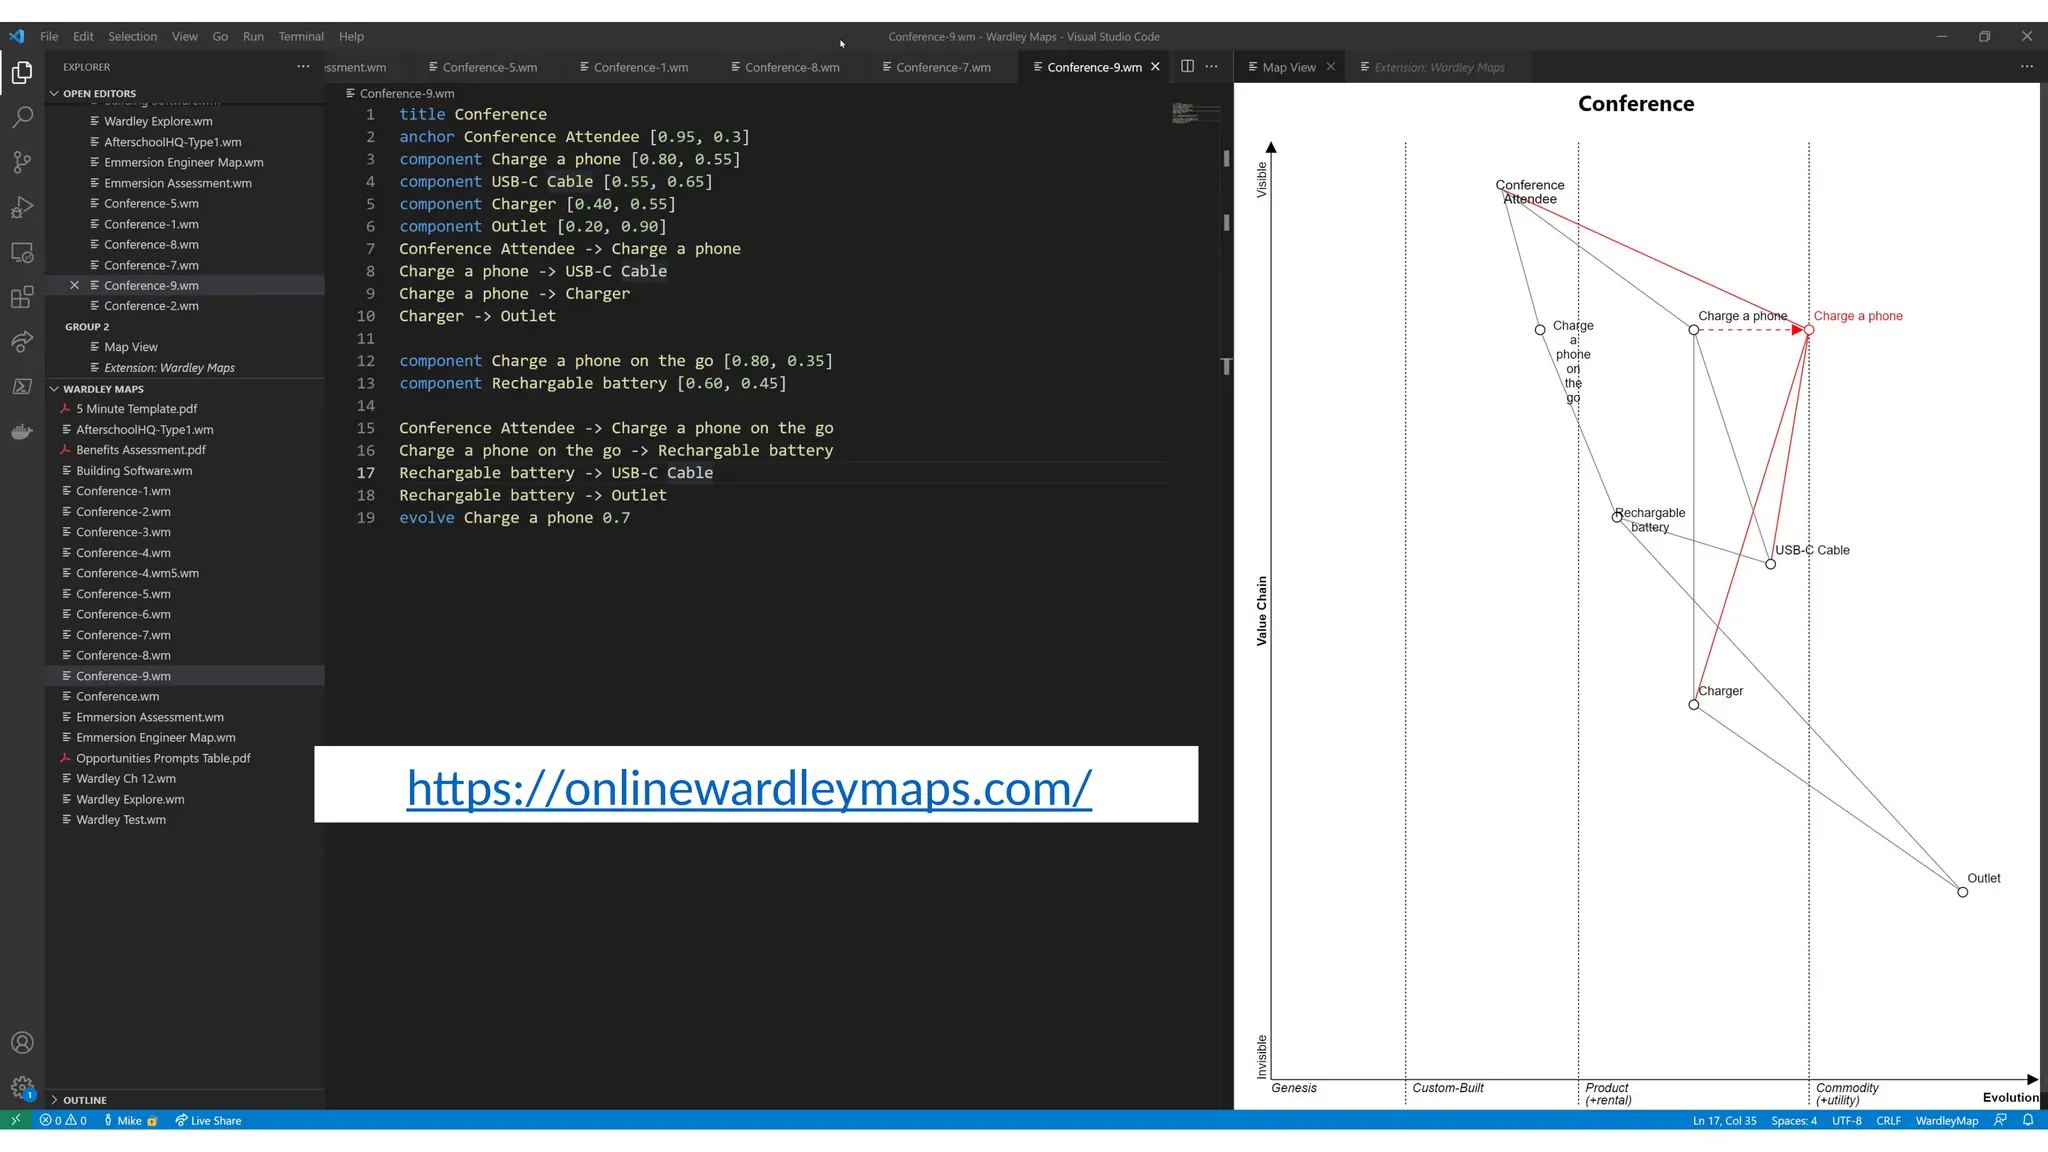Viewport: 2048px width, 1152px height.
Task: Open Source Control view
Action: click(x=22, y=162)
